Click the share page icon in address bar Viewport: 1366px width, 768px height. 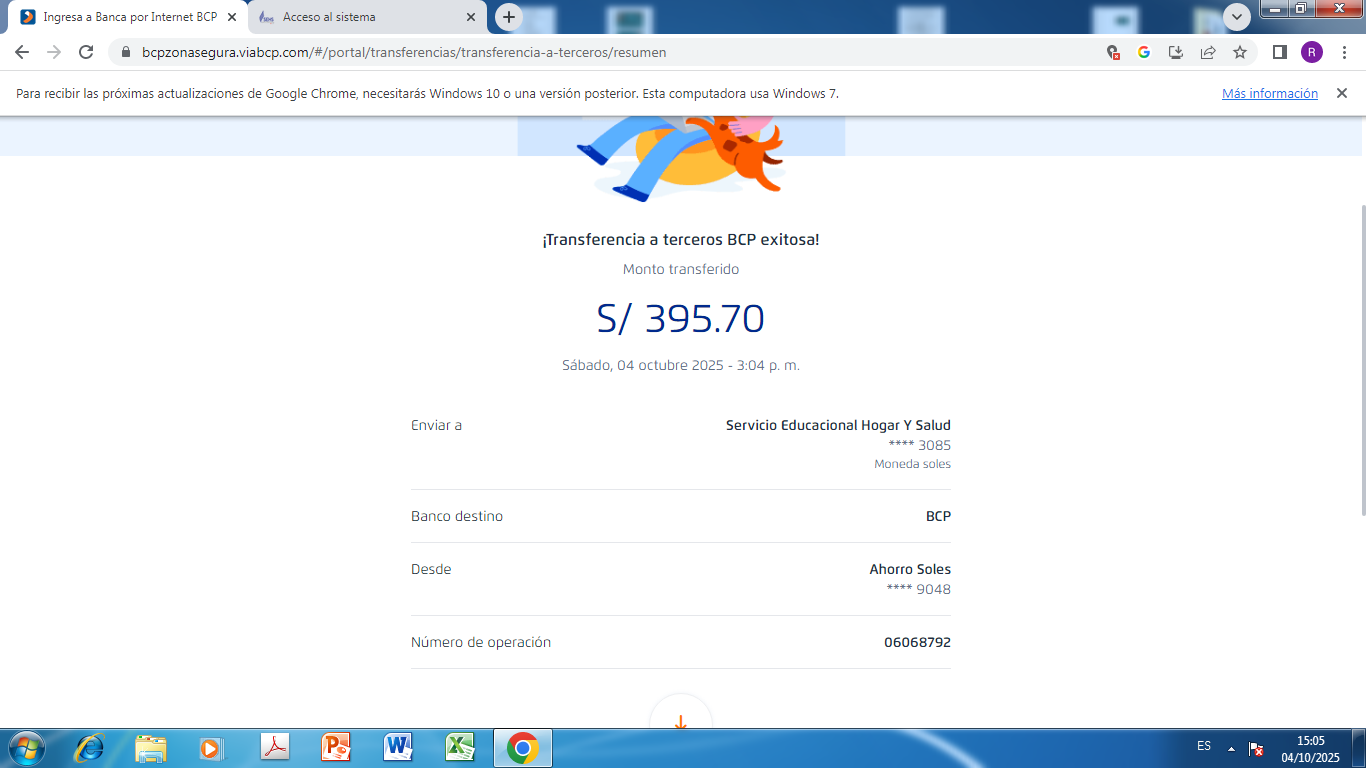click(x=1208, y=52)
